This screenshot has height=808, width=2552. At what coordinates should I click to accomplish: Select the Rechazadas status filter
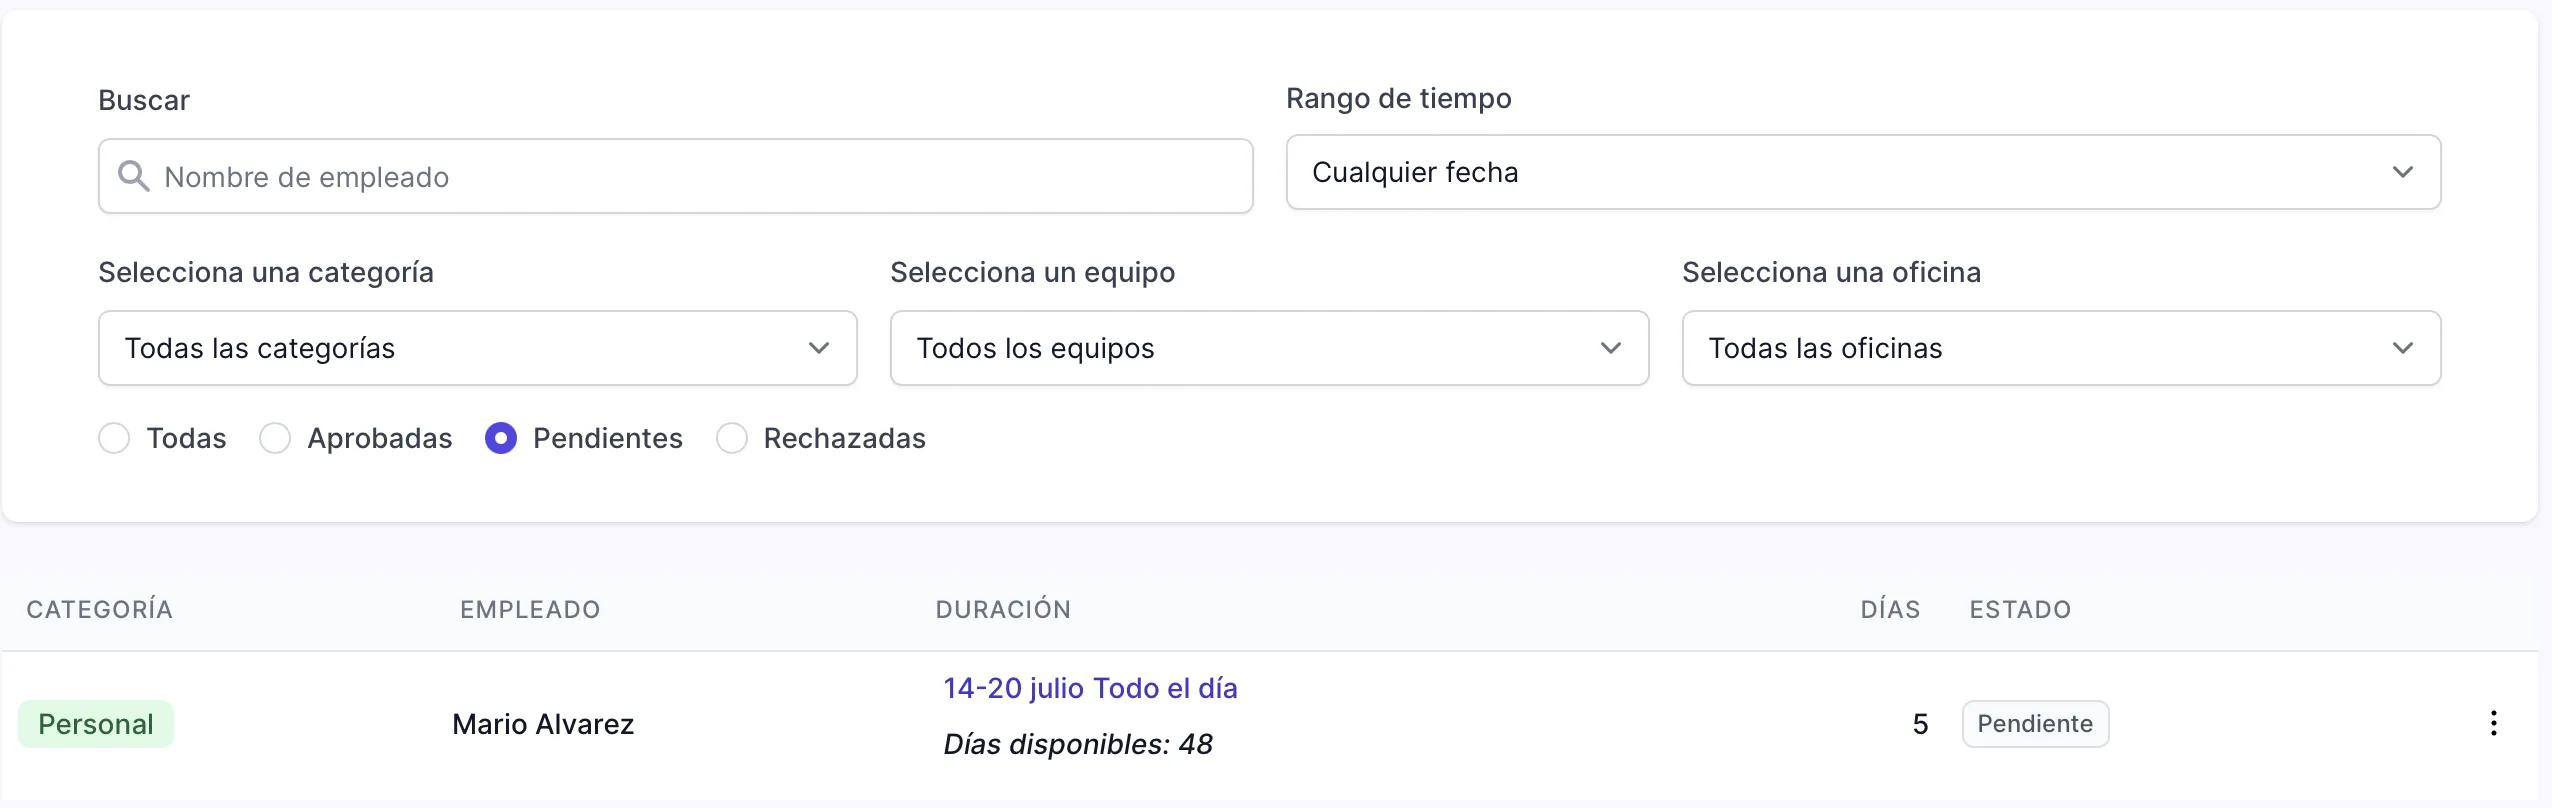coord(731,438)
